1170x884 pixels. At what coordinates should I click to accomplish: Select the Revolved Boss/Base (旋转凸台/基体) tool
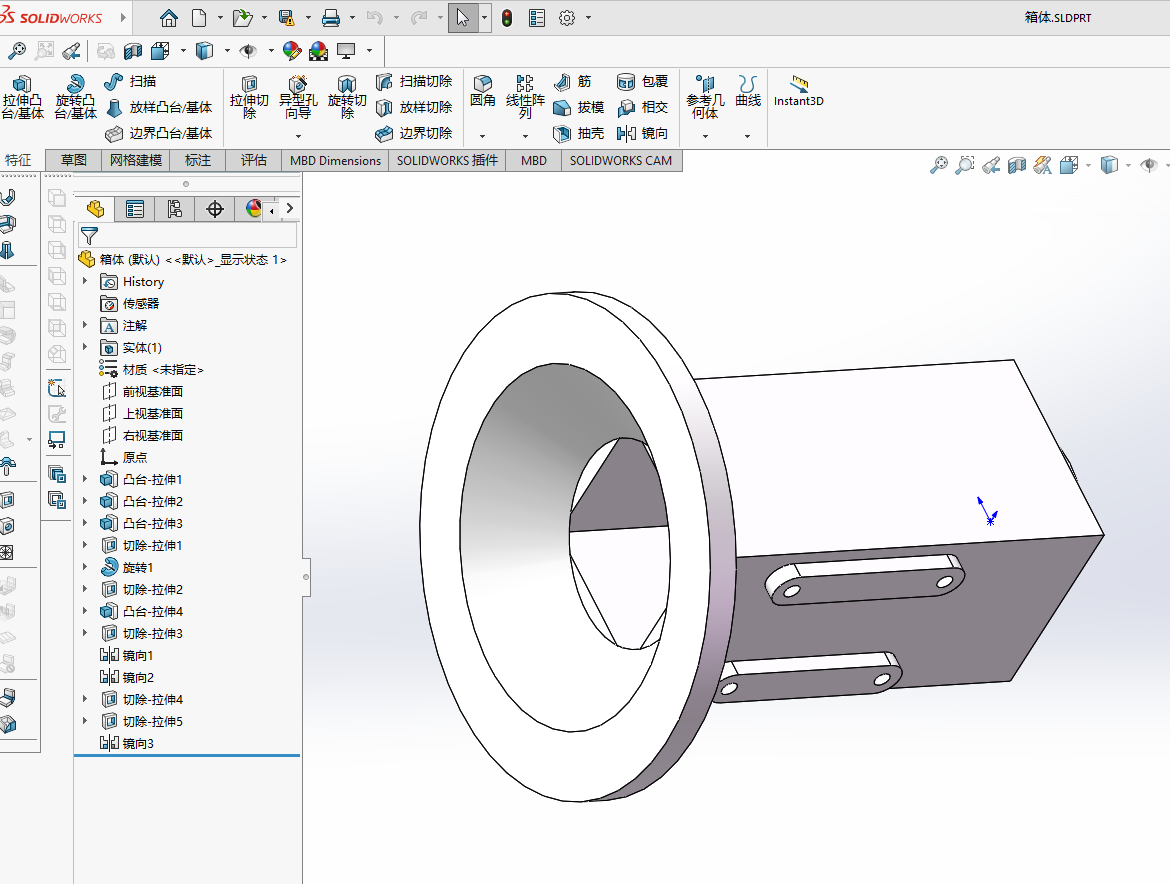[x=75, y=97]
